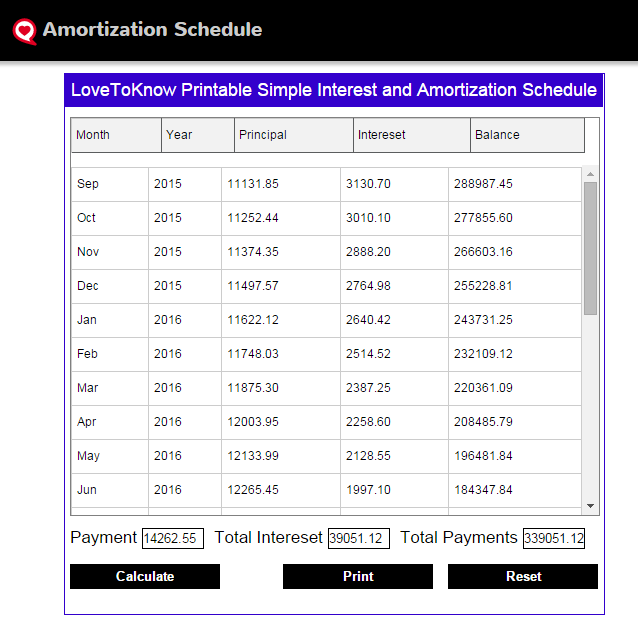Click the Print button
The image size is (638, 623).
(x=358, y=576)
